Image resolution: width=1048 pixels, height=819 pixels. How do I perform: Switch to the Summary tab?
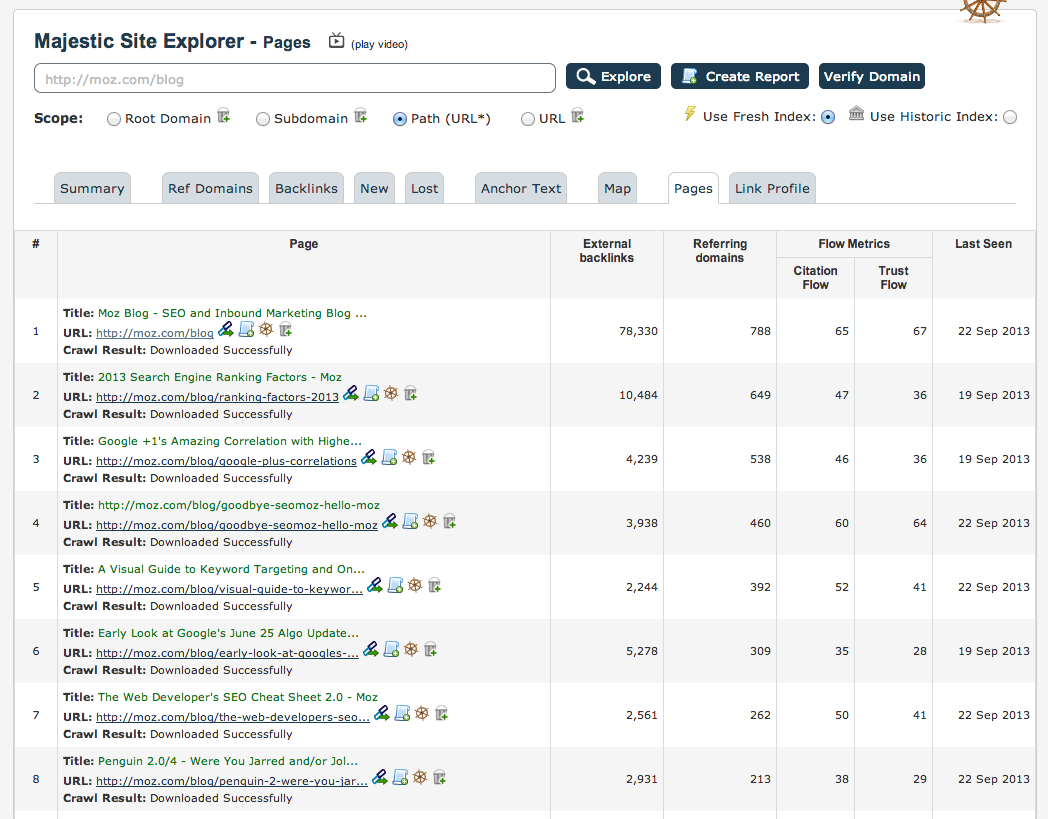(92, 188)
